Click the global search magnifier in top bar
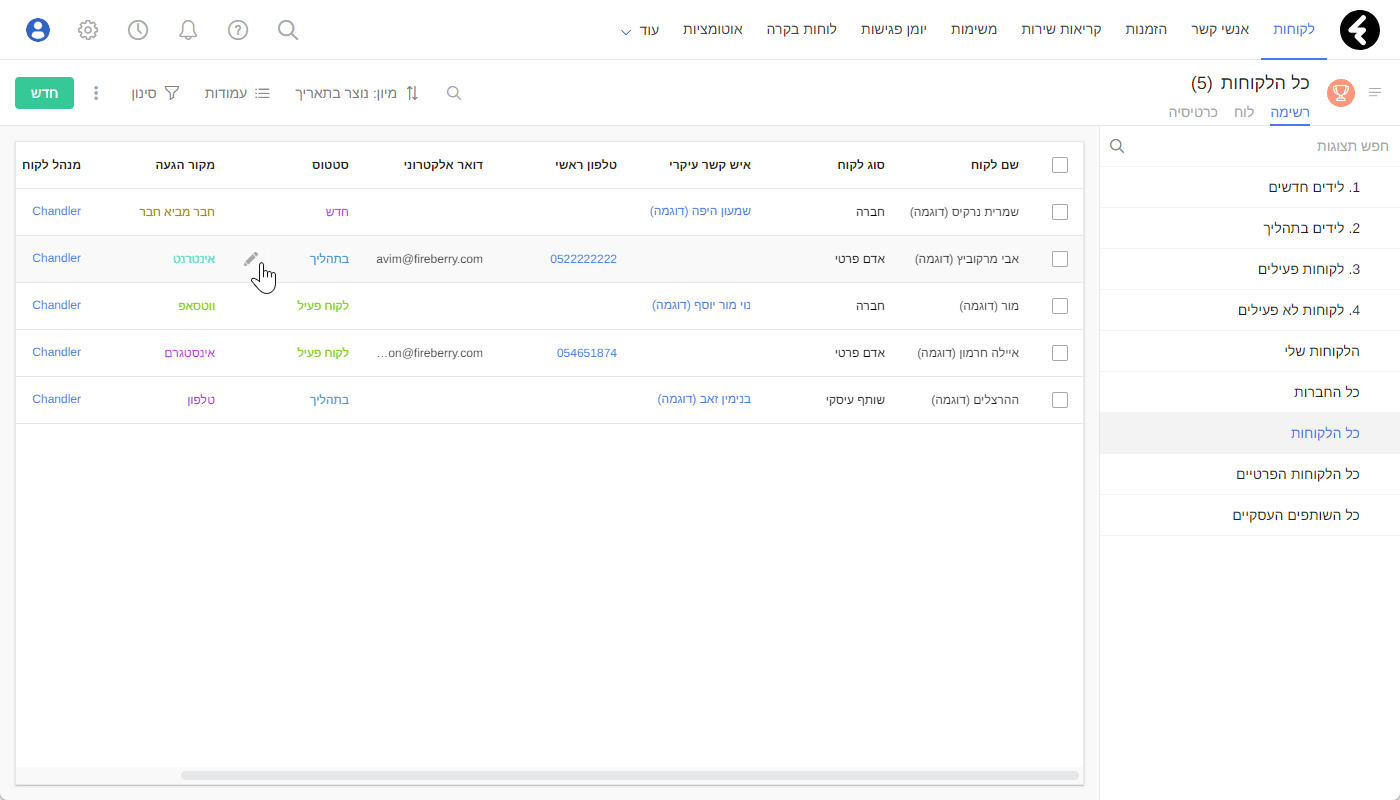The width and height of the screenshot is (1400, 800). (288, 30)
